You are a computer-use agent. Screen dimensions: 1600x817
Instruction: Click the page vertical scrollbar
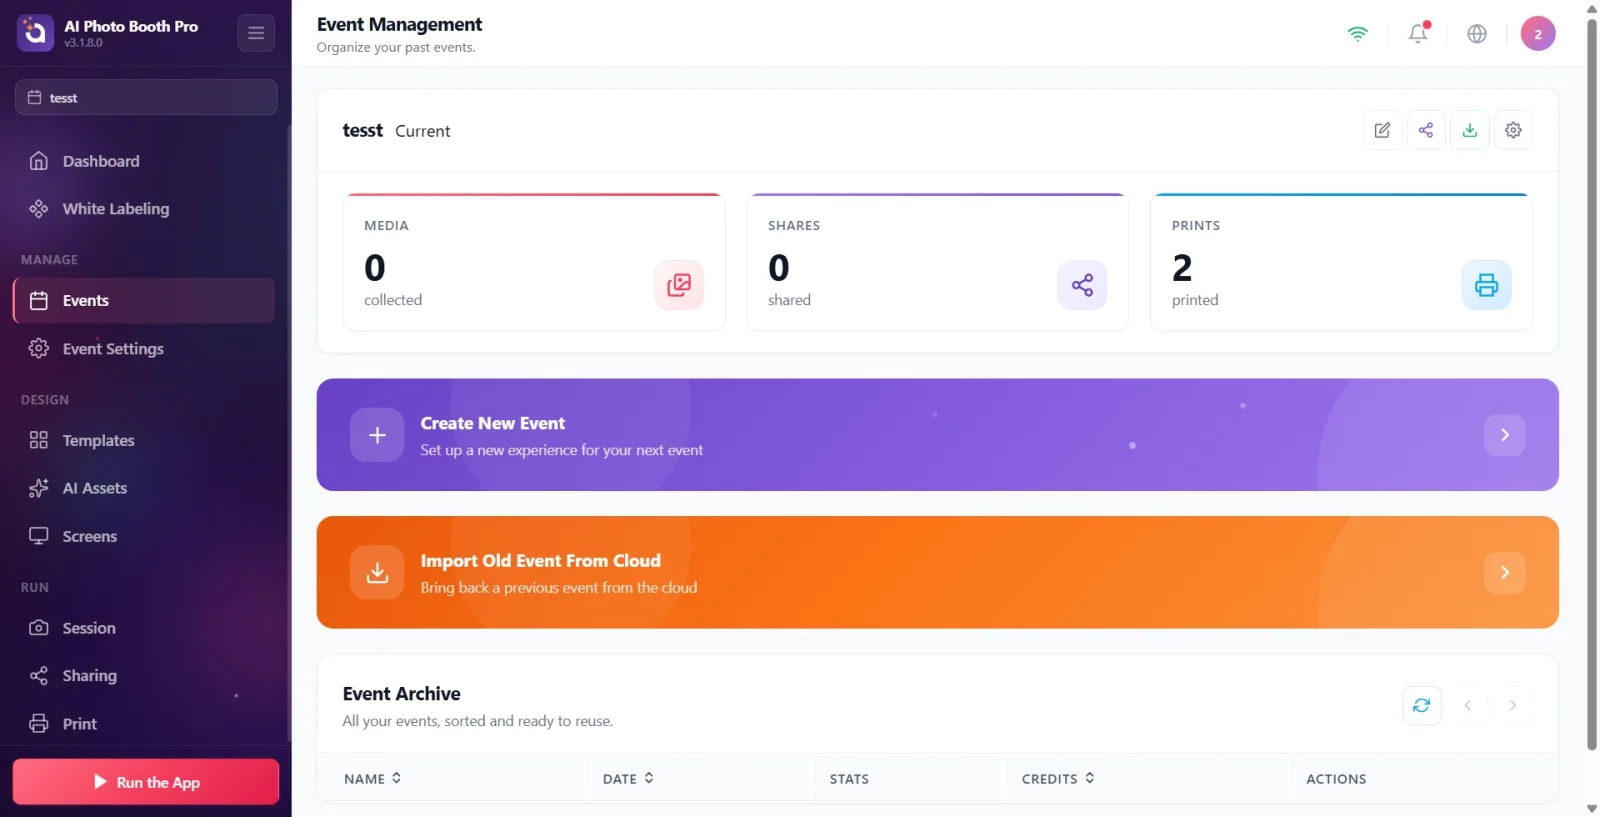pyautogui.click(x=1592, y=384)
